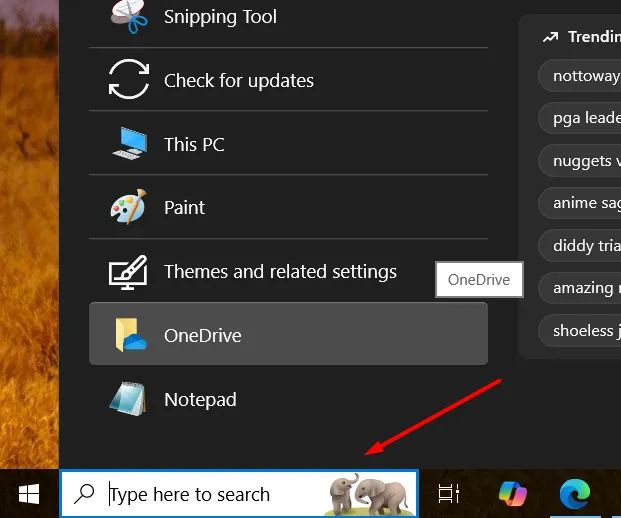This screenshot has height=518, width=621.
Task: Open This PC from the list
Action: click(x=288, y=143)
